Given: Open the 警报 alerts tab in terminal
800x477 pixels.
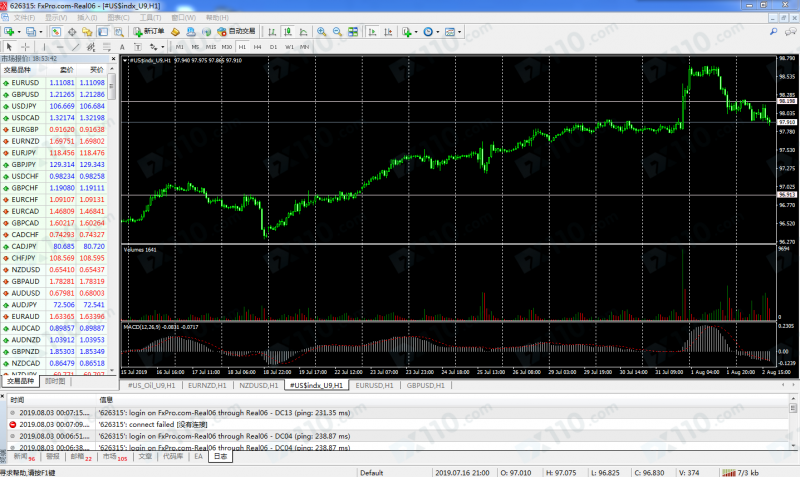Looking at the screenshot, I should 53,457.
